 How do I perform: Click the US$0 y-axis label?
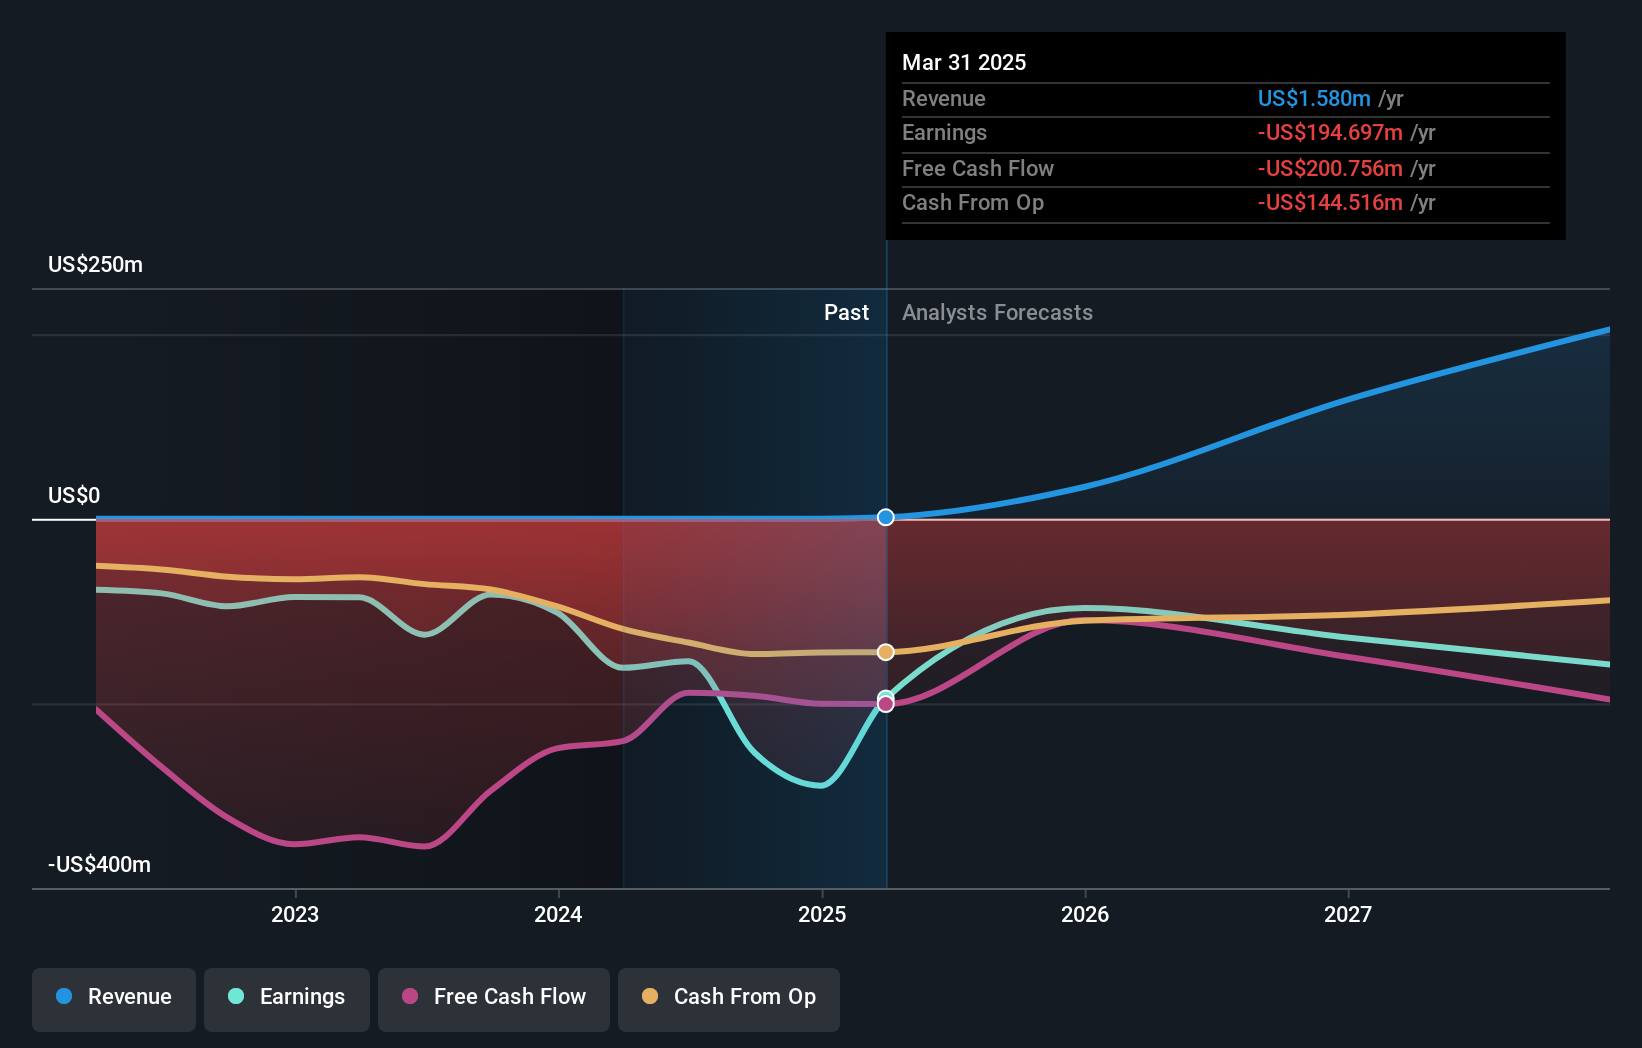74,495
